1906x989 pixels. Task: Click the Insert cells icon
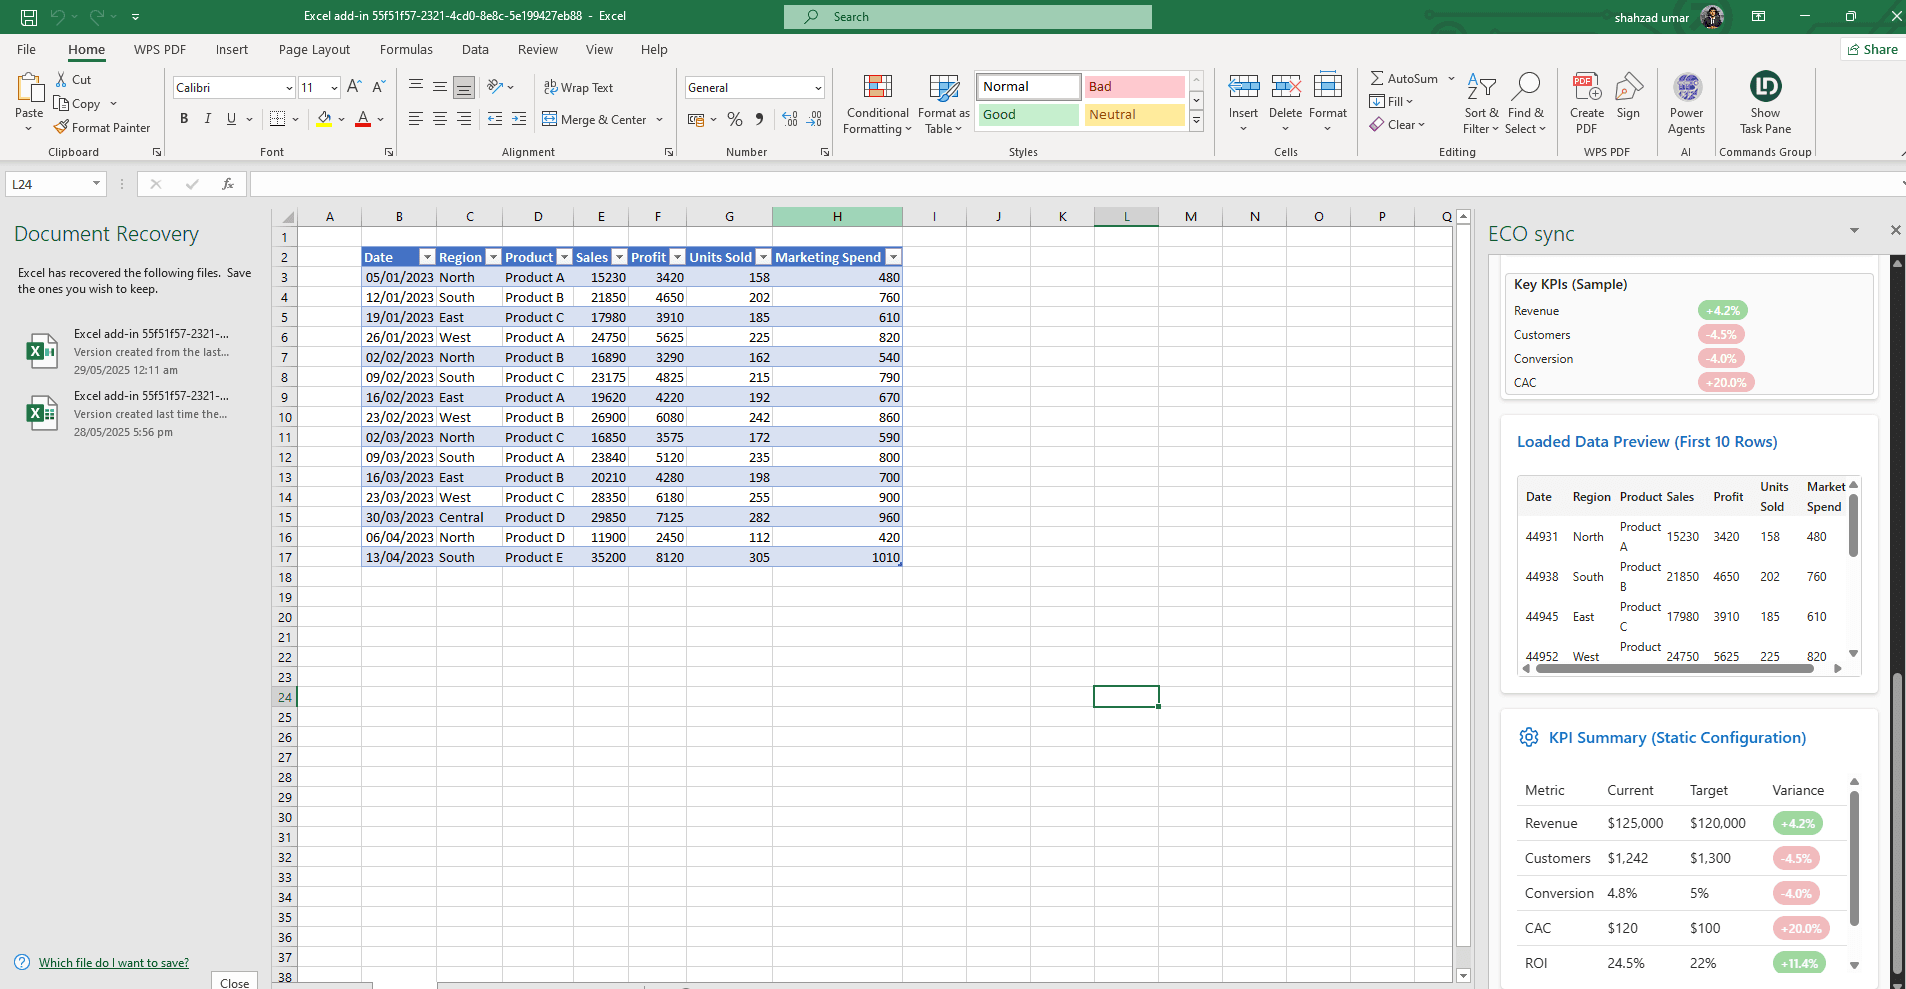click(x=1244, y=86)
